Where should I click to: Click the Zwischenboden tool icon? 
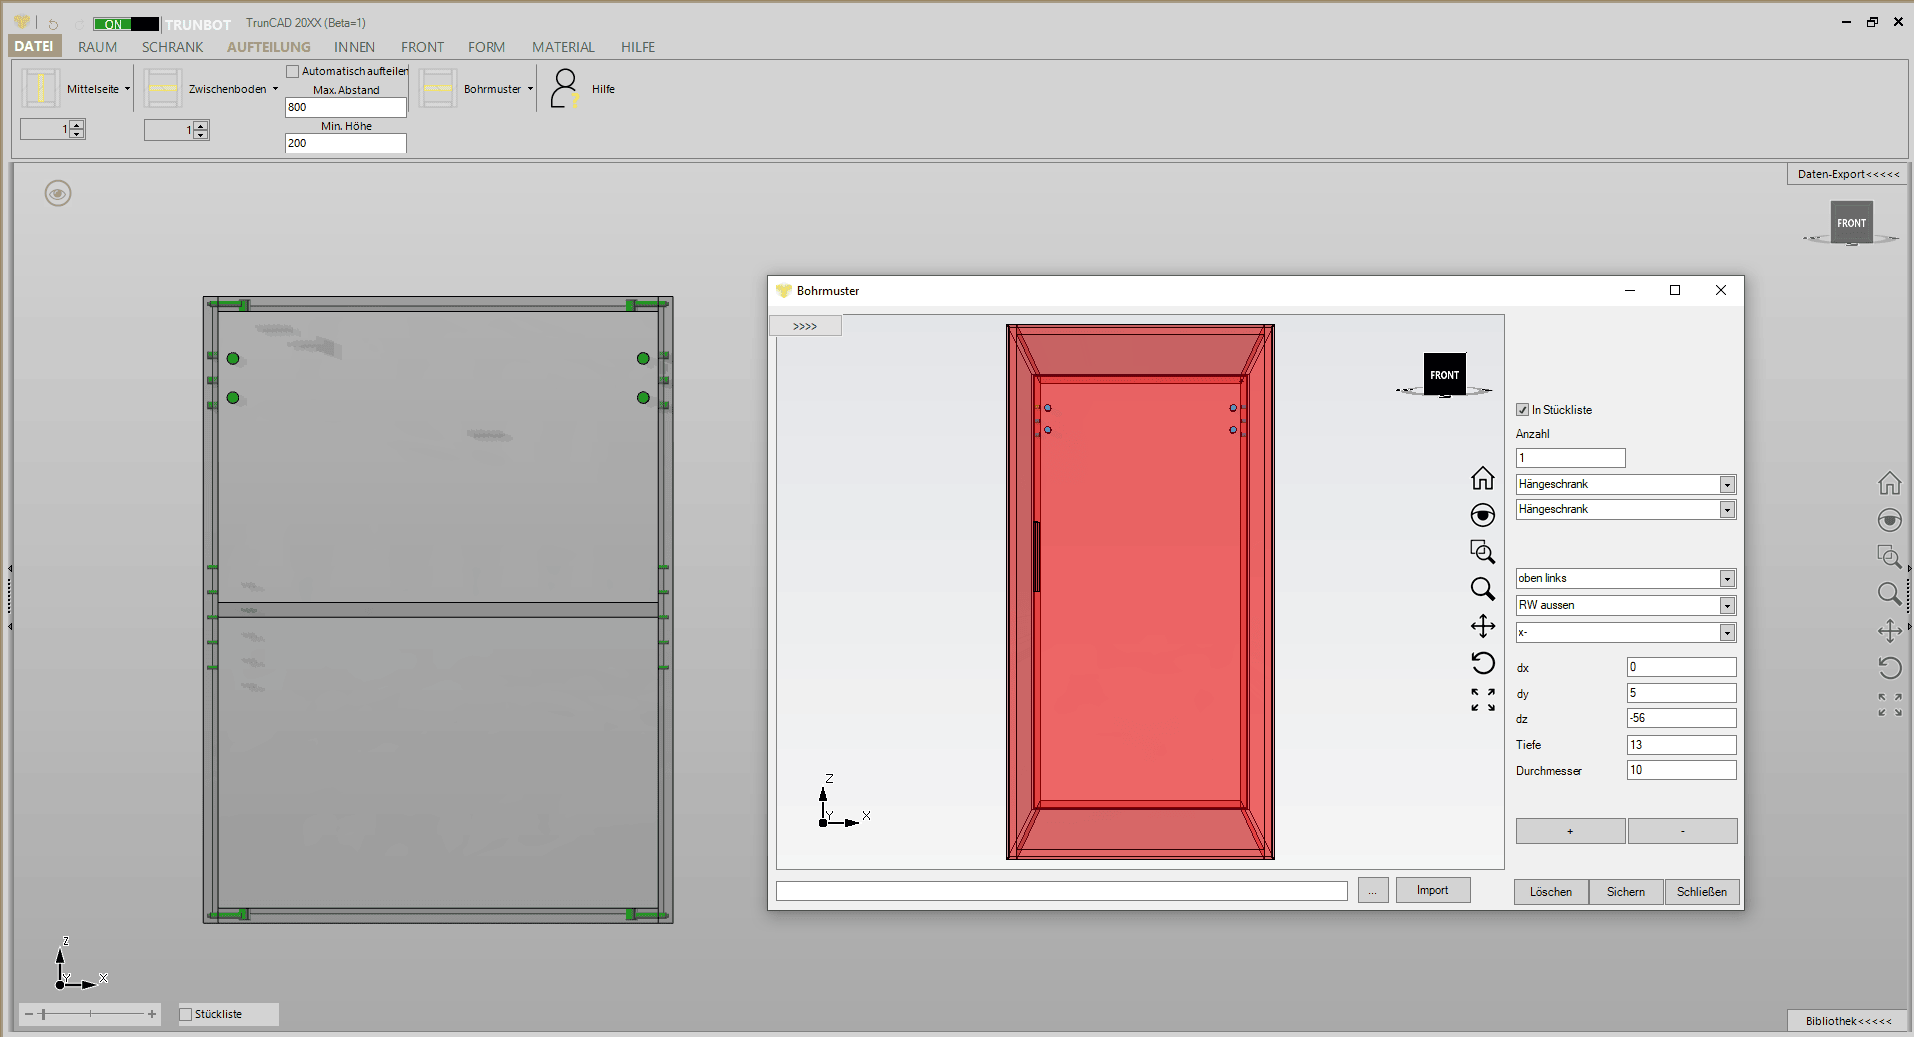point(163,89)
